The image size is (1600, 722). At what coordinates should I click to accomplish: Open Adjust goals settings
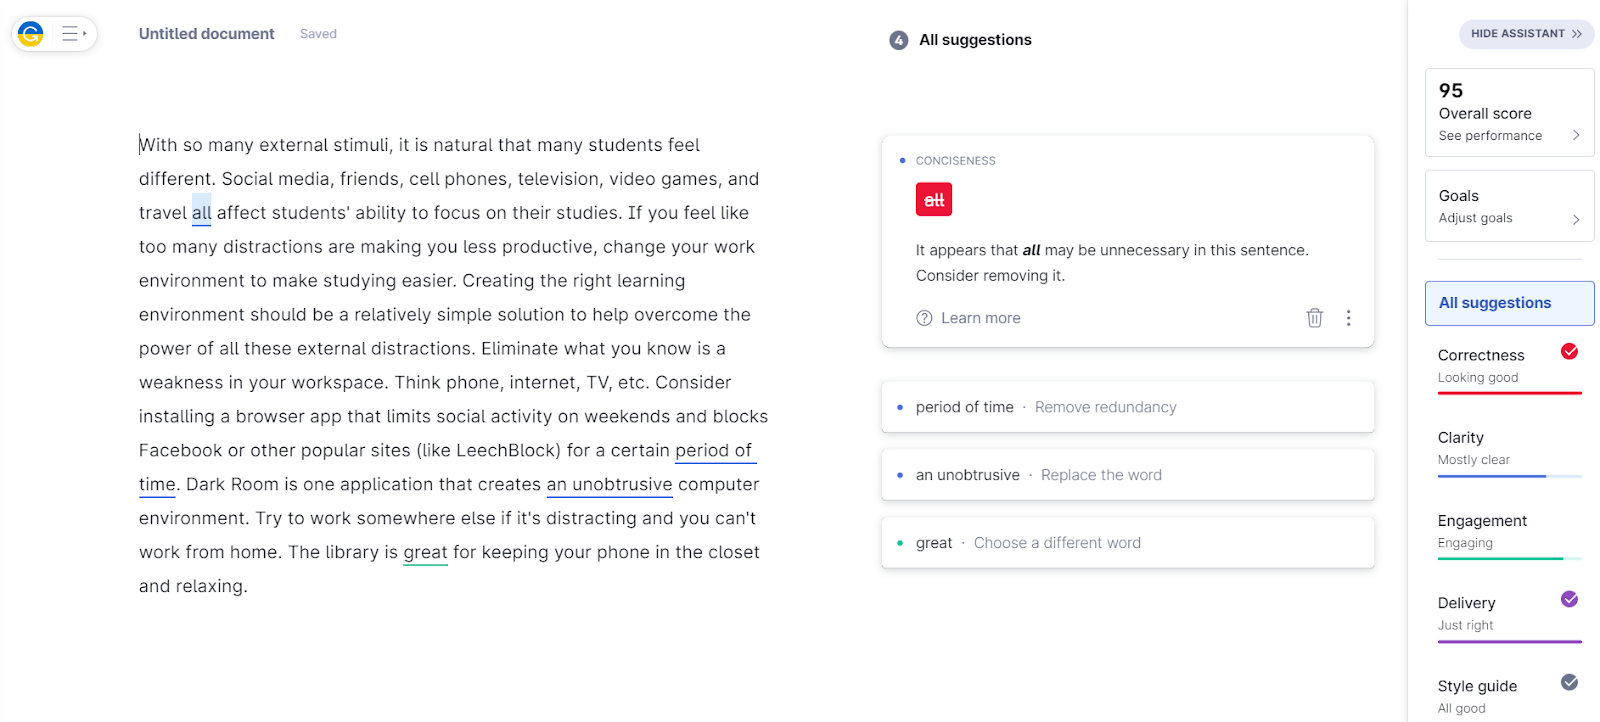(1509, 218)
